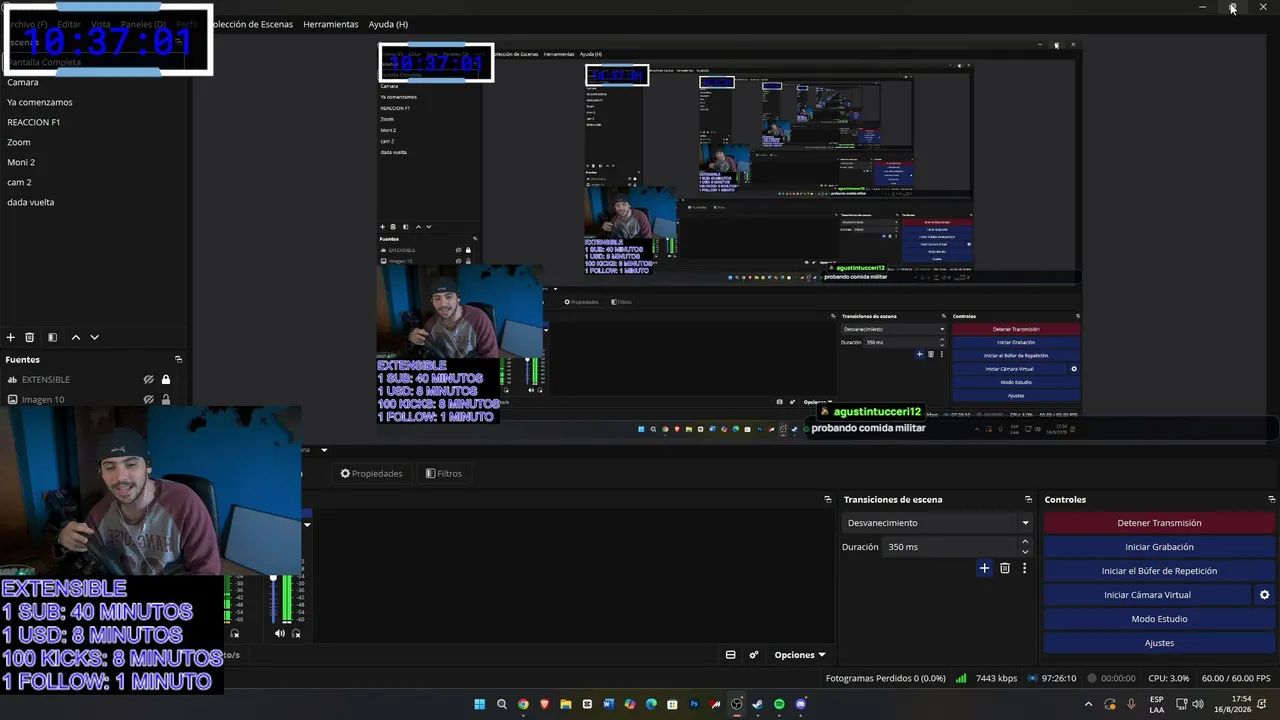Increase transition duration with up stepper

click(1025, 542)
